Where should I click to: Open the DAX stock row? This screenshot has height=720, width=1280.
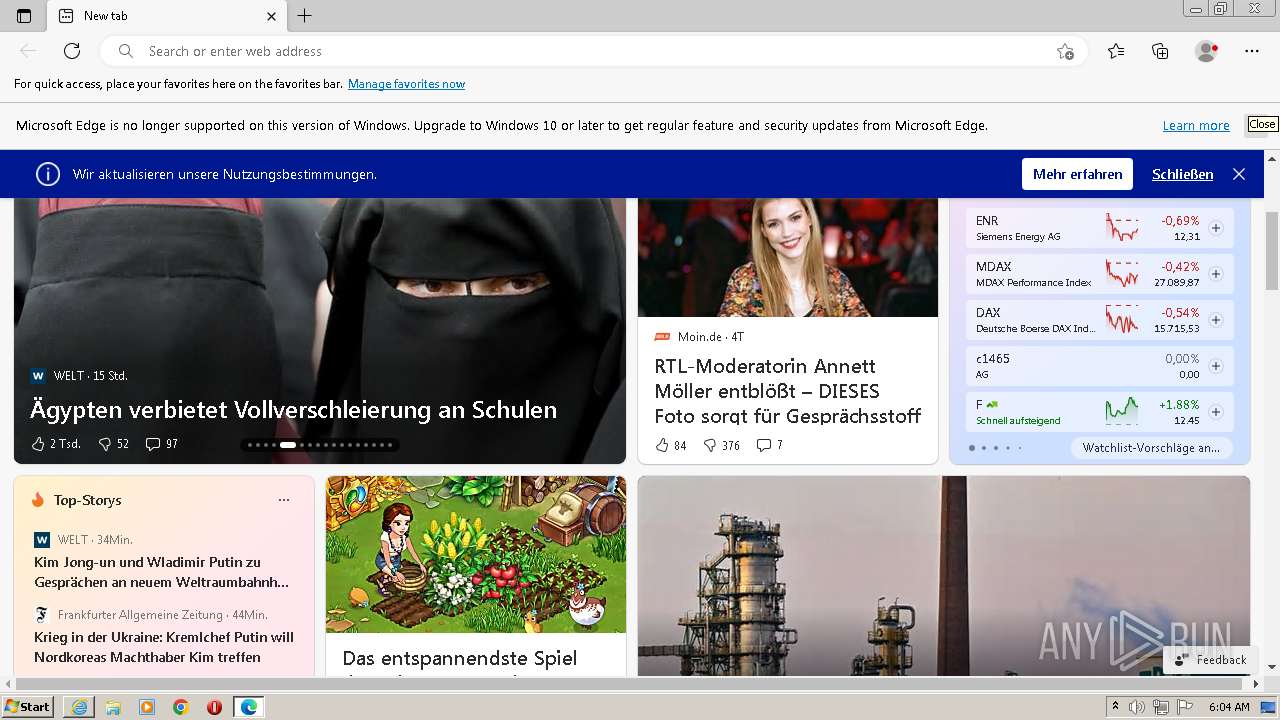click(1100, 320)
